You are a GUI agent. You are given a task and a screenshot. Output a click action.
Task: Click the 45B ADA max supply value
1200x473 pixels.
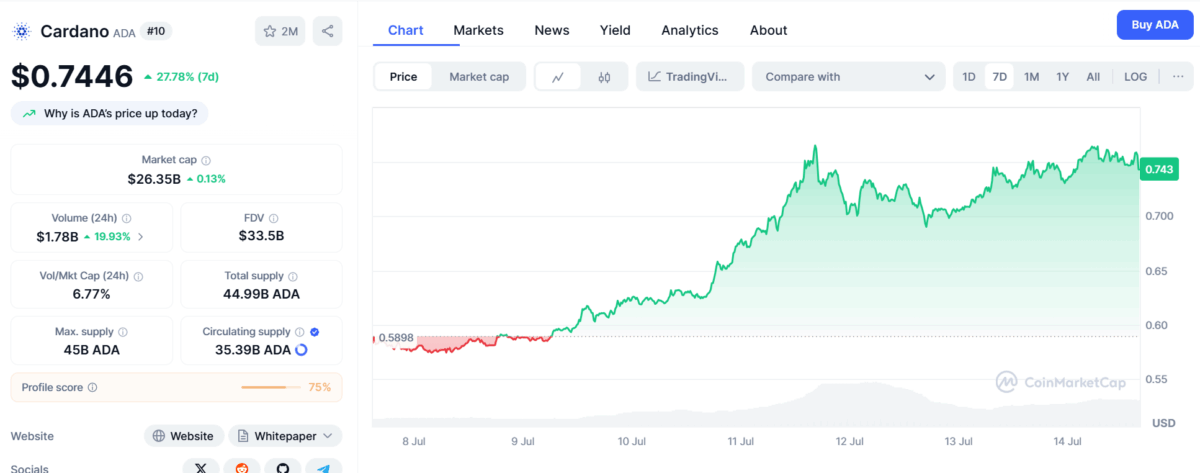pyautogui.click(x=92, y=350)
